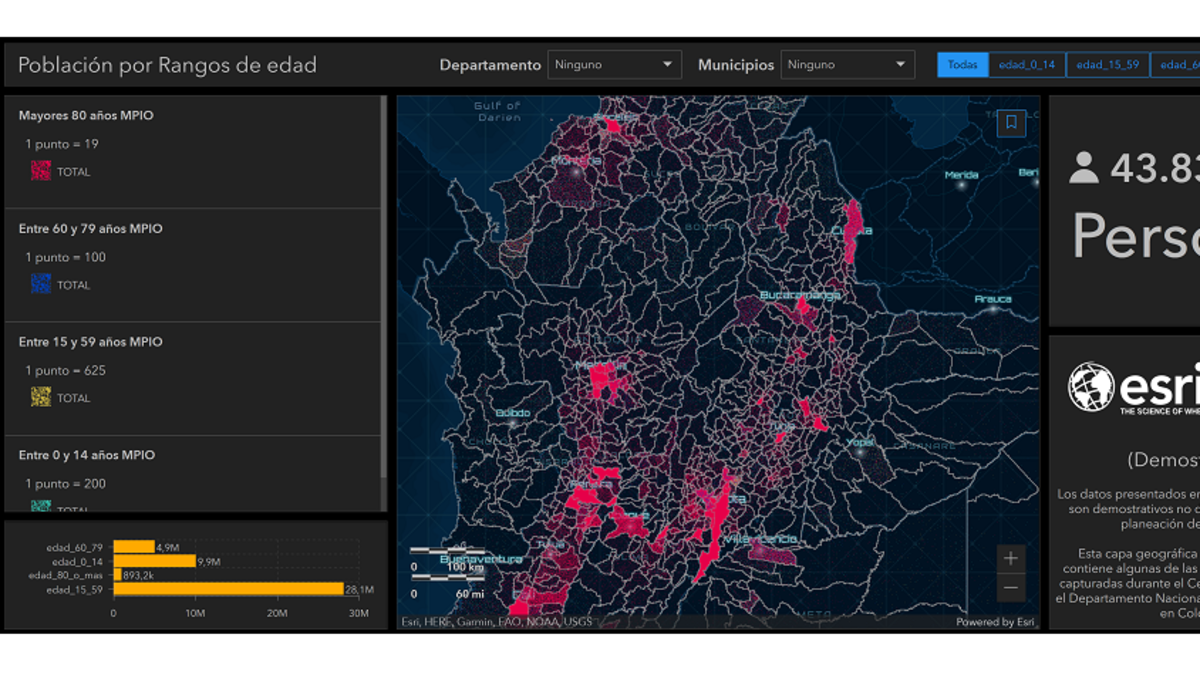Click the Powered by Esri link

tap(995, 622)
